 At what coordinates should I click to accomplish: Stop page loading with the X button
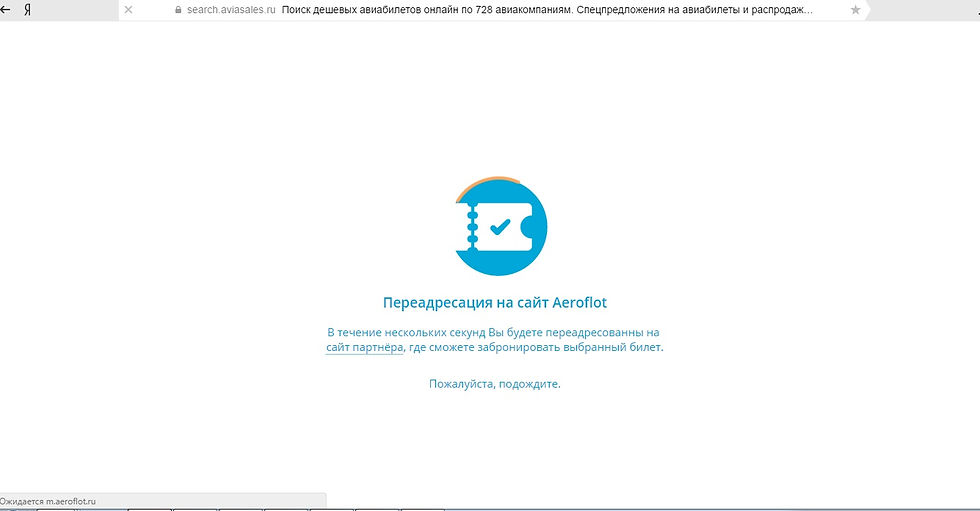coord(128,9)
